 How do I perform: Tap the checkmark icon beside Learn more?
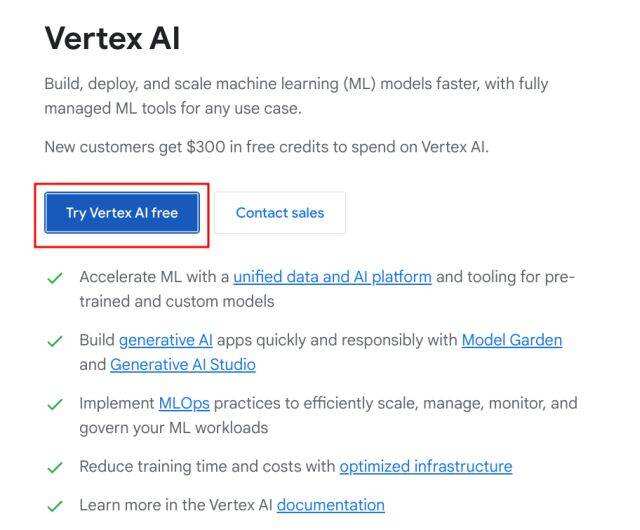(x=56, y=506)
